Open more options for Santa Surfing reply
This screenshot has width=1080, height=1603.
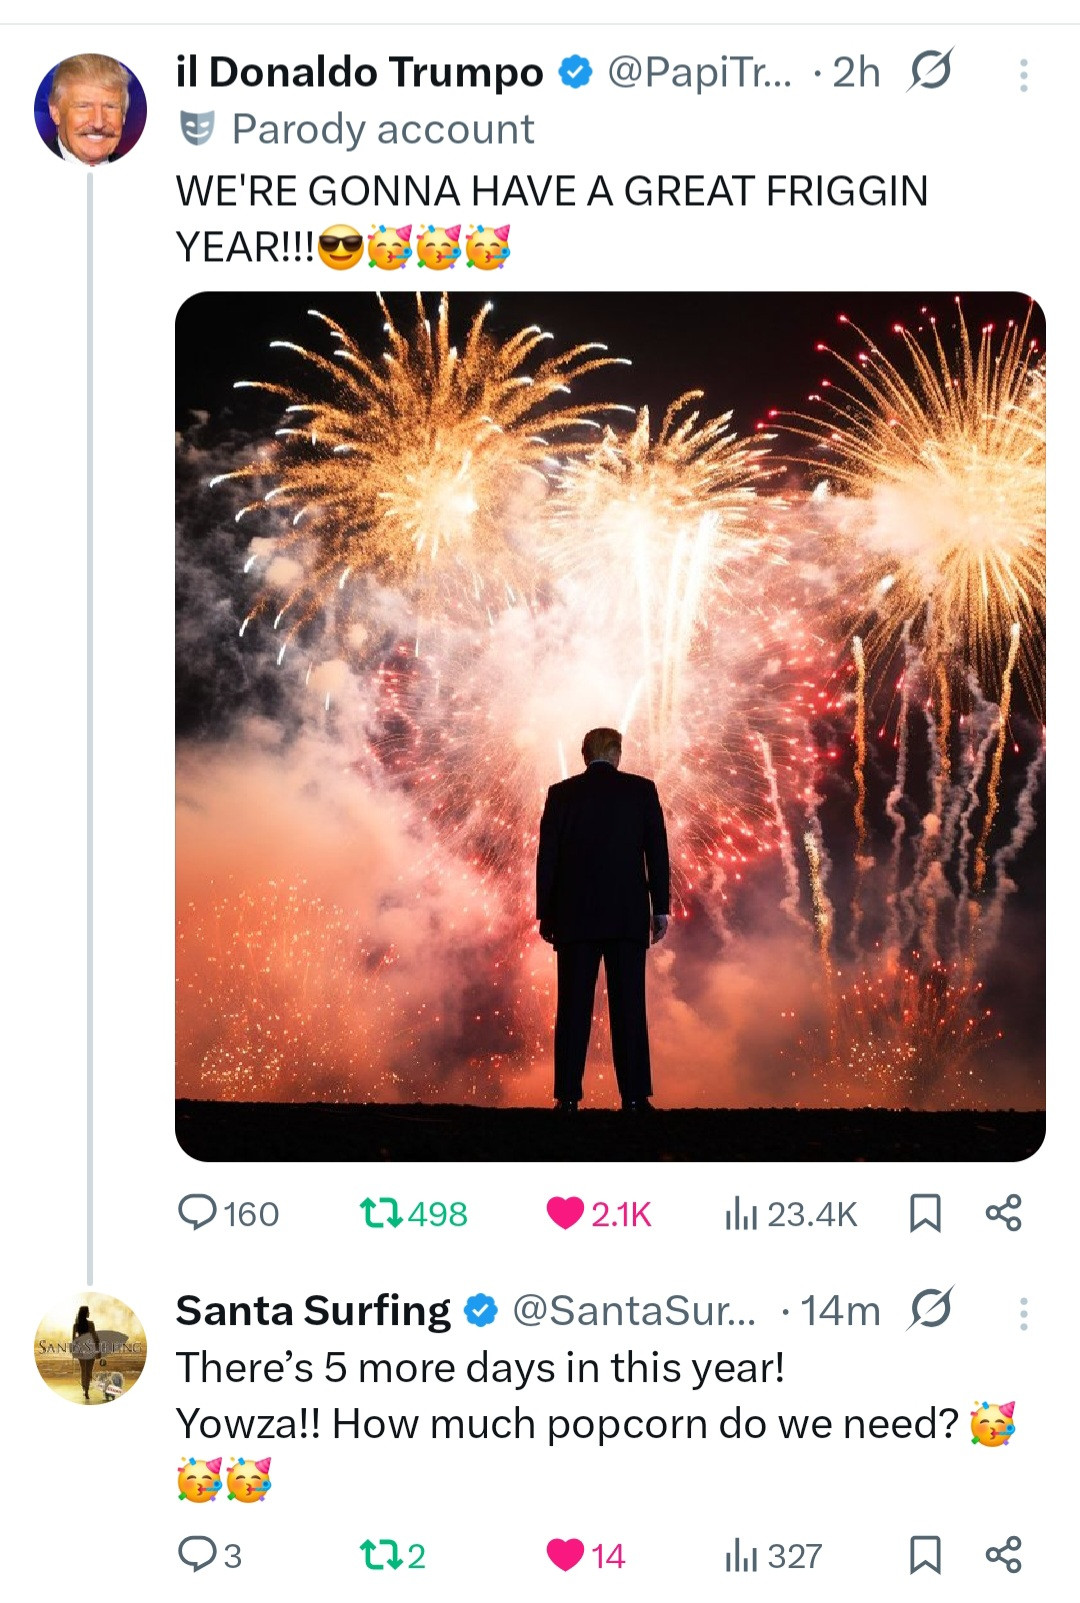pyautogui.click(x=1023, y=1314)
